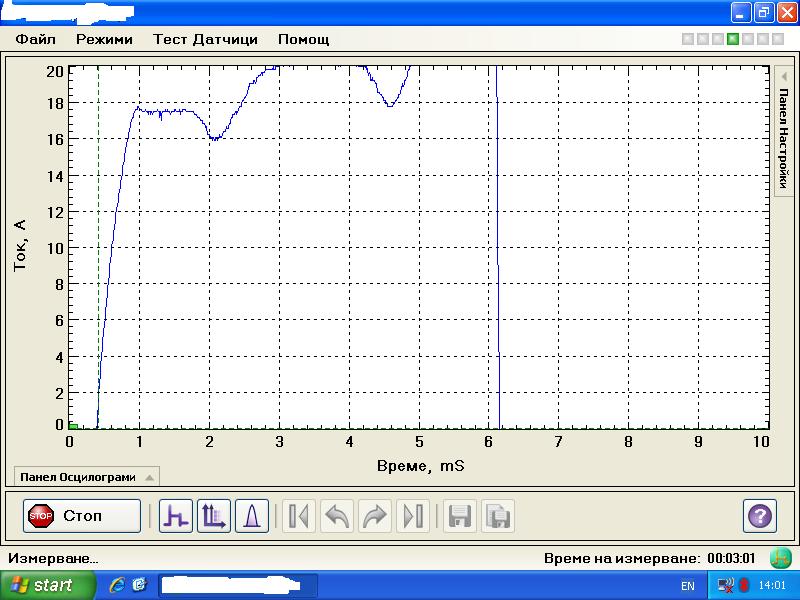Image resolution: width=800 pixels, height=600 pixels.
Task: Click the redo forward arrow icon
Action: pos(374,516)
